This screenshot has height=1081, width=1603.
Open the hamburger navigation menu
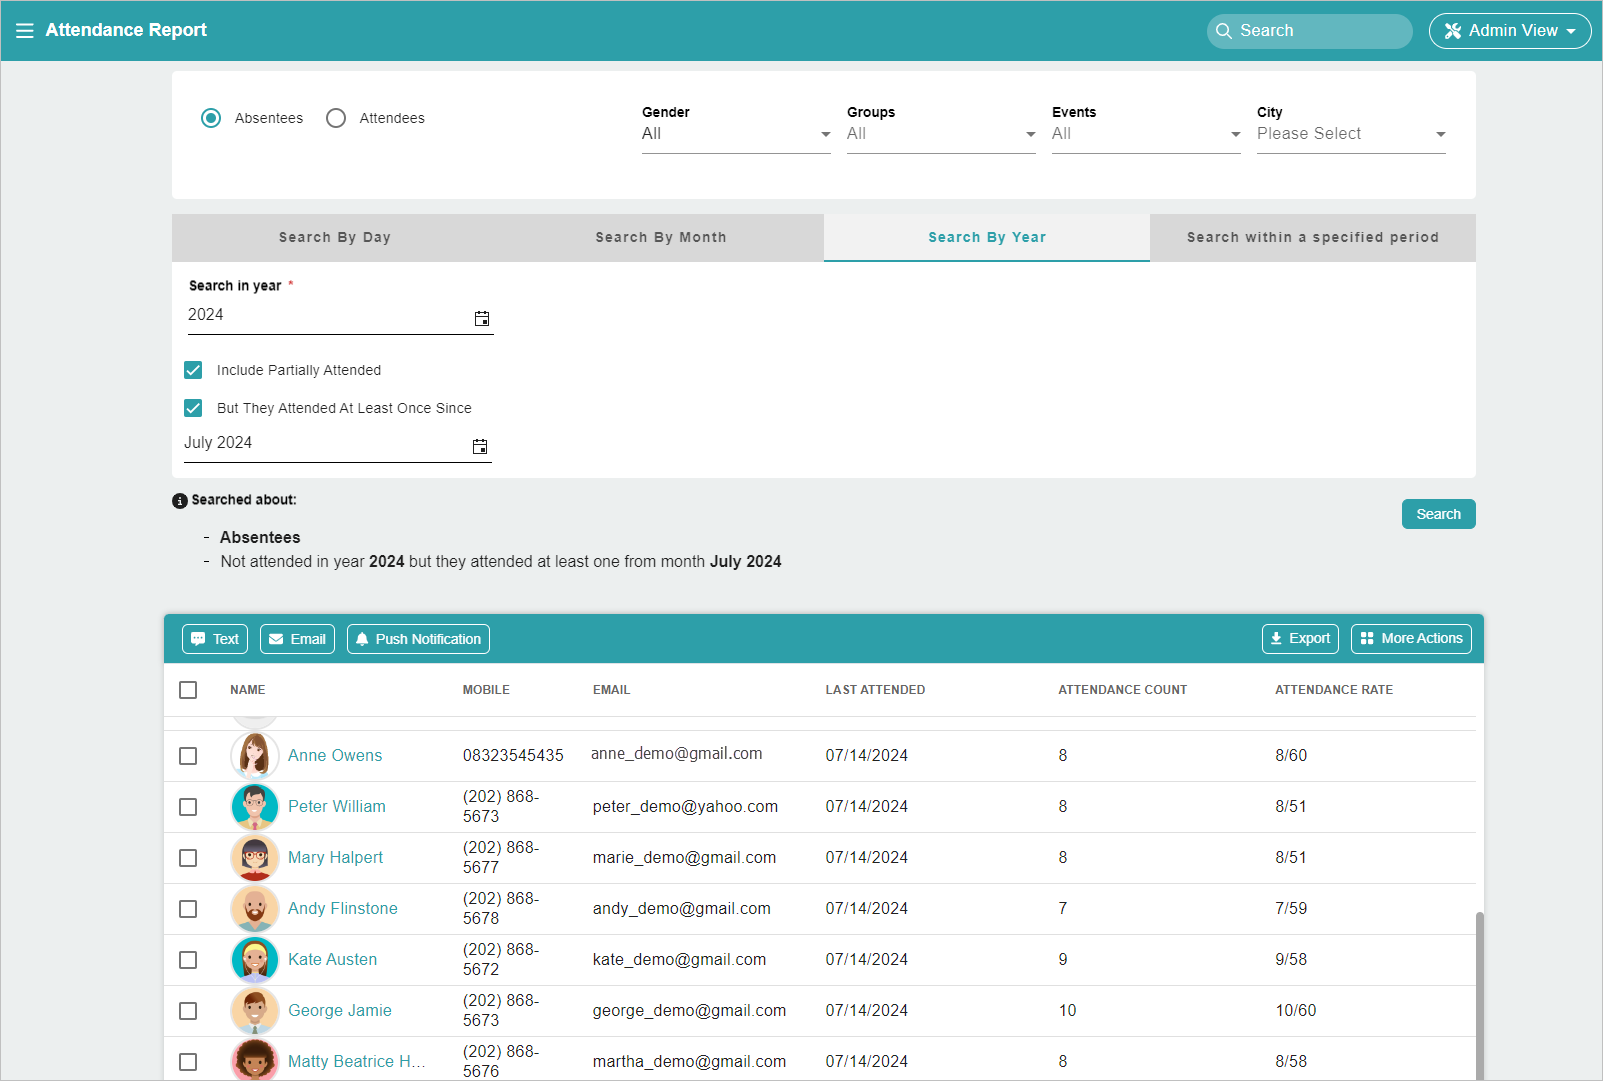(25, 31)
